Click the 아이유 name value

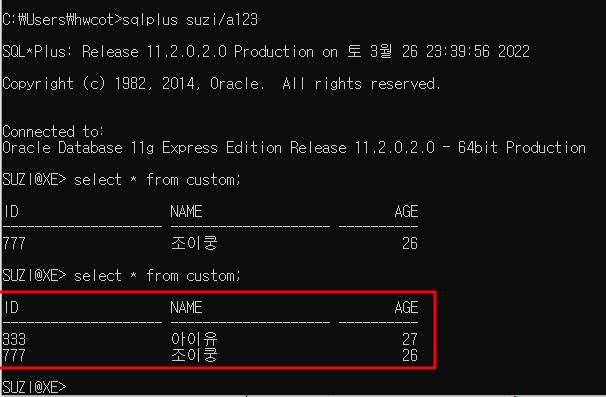(194, 339)
